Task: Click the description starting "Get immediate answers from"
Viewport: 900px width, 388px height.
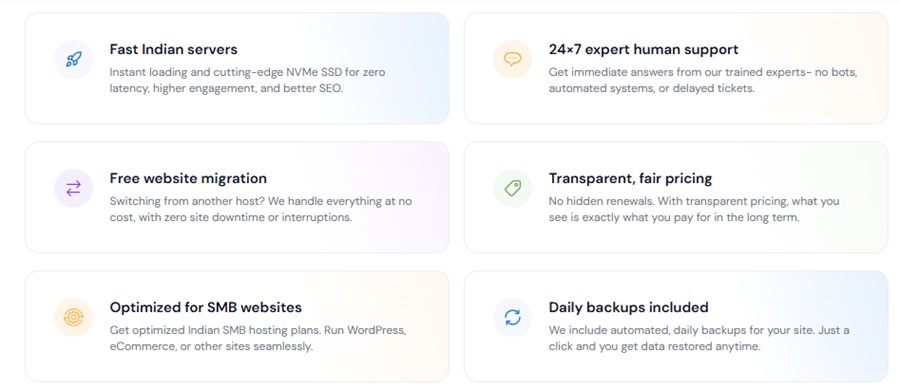Action: coord(703,81)
